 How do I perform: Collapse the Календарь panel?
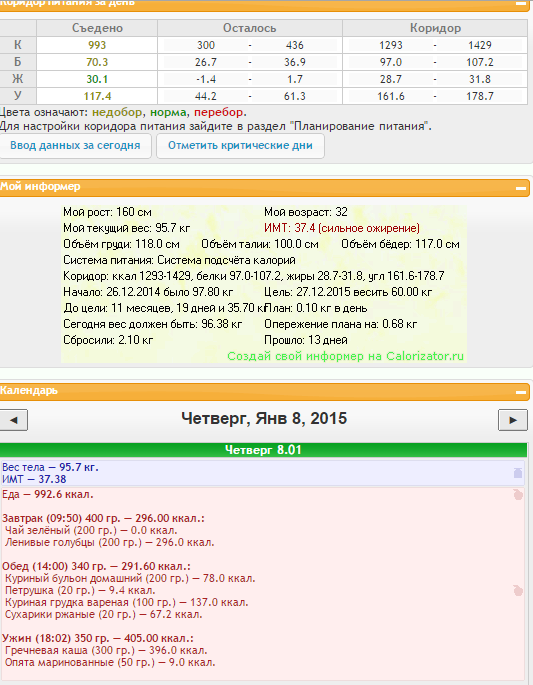(x=520, y=392)
